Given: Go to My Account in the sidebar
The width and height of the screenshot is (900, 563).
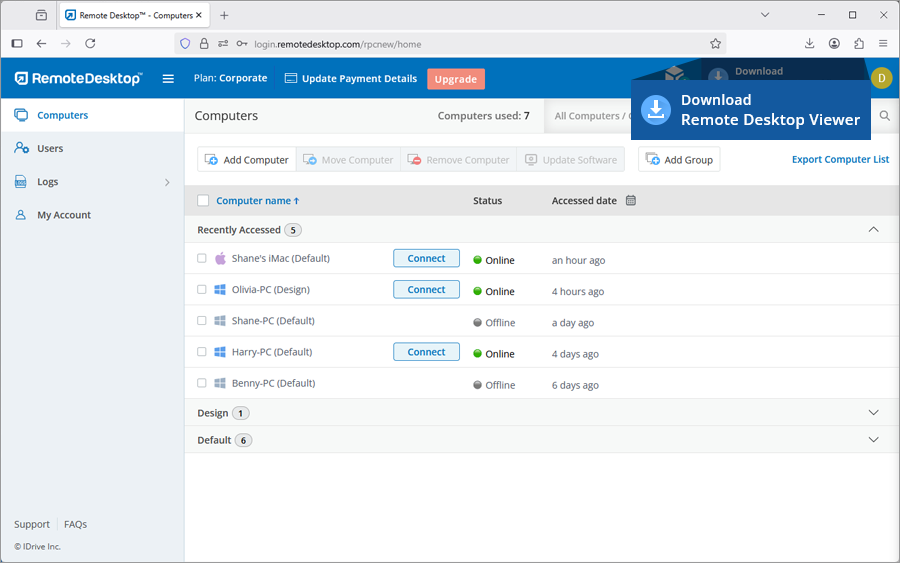Looking at the screenshot, I should click(x=64, y=215).
